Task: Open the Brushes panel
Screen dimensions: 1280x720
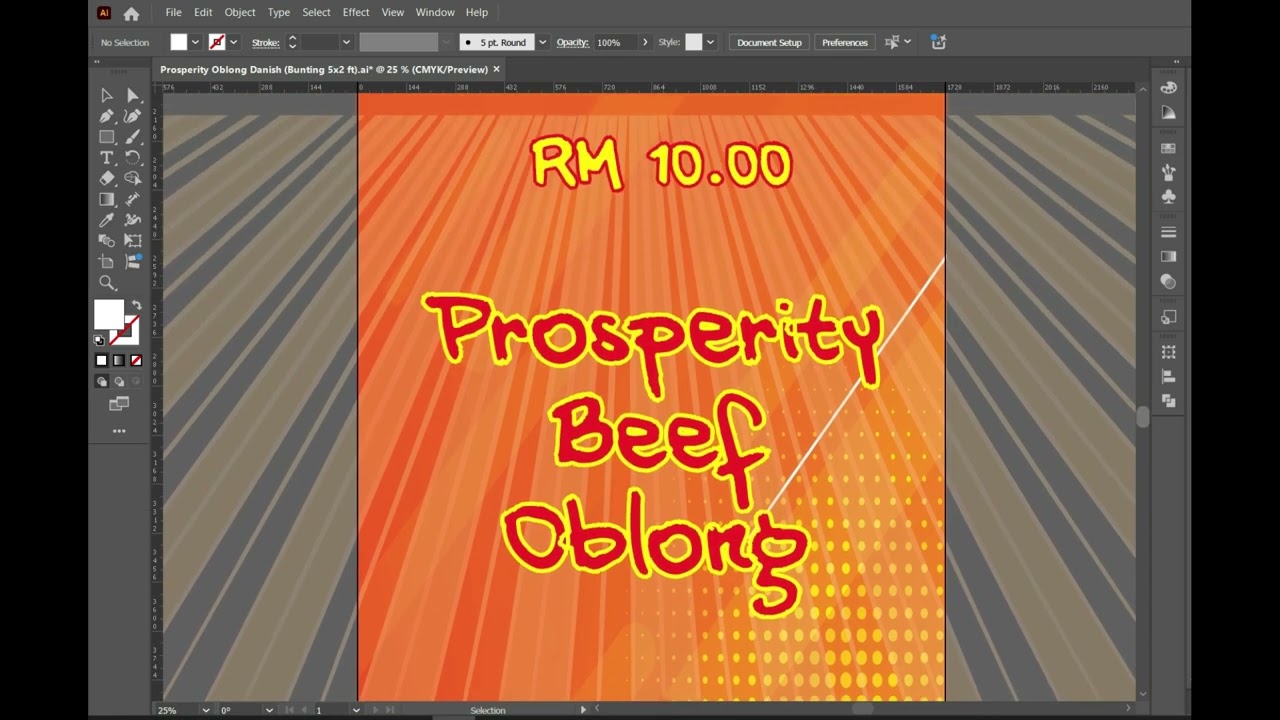Action: pos(1168,172)
